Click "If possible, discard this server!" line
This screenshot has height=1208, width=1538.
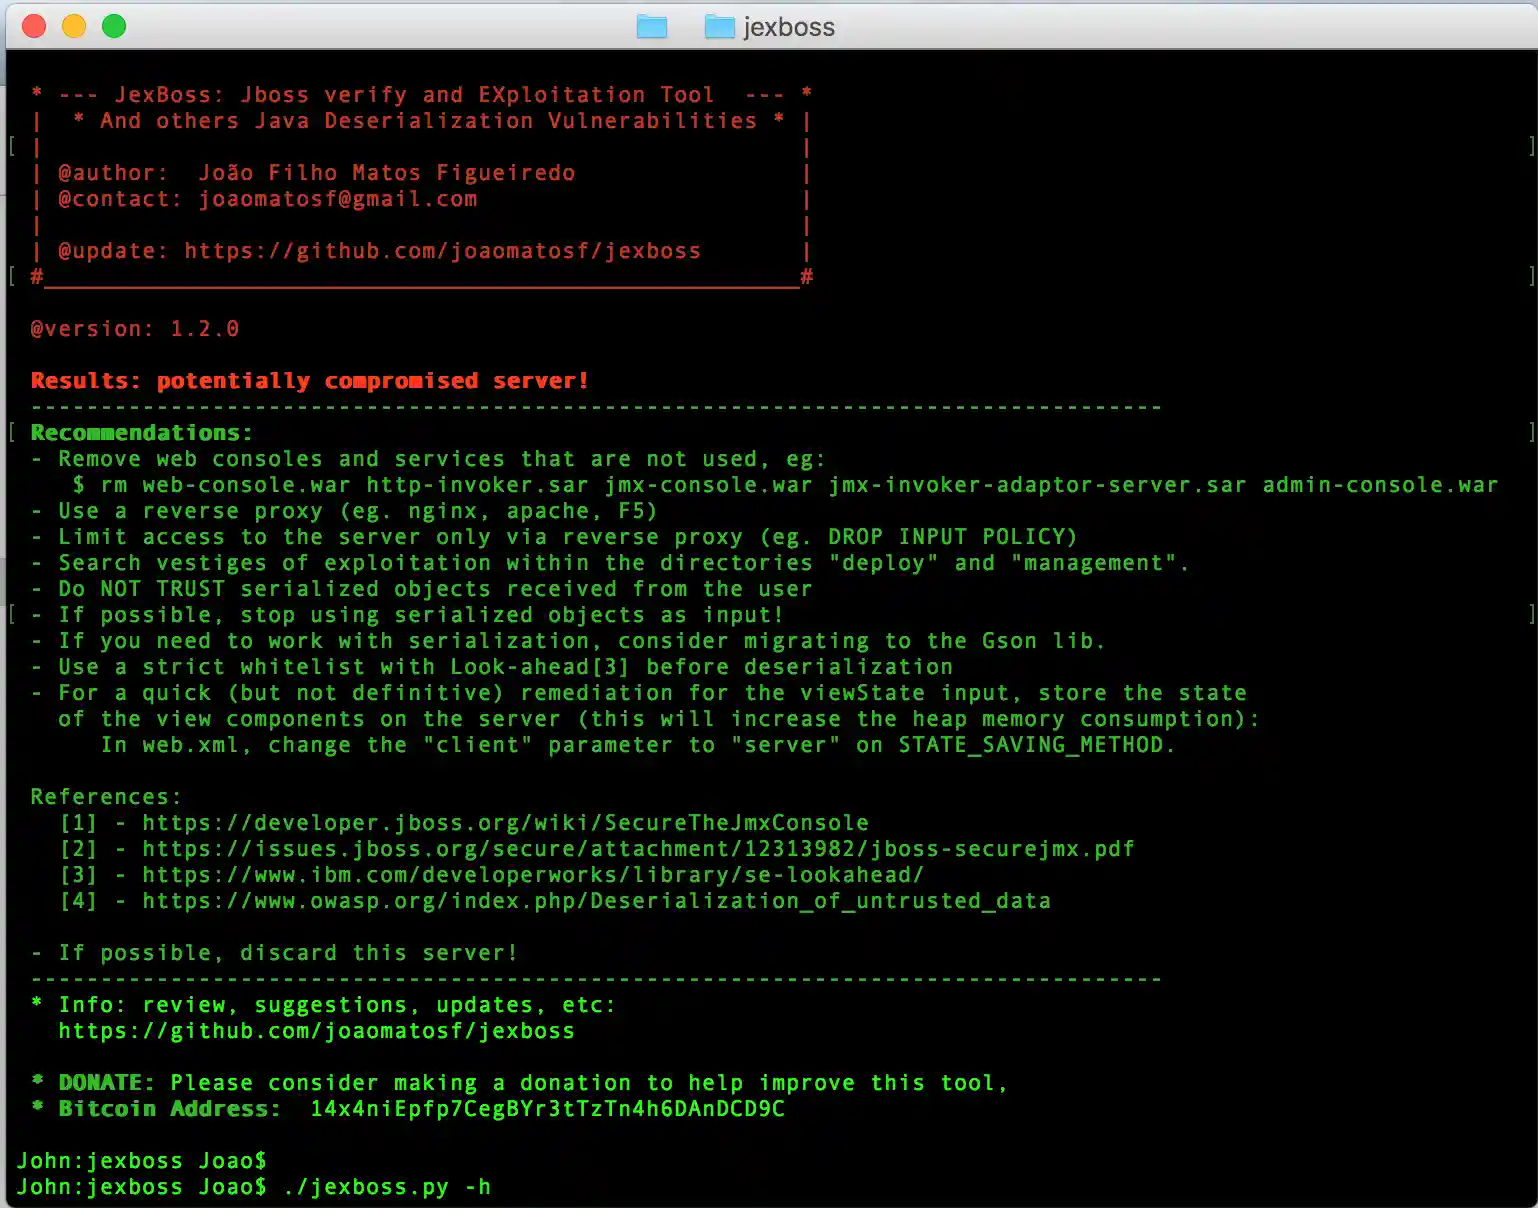click(274, 953)
